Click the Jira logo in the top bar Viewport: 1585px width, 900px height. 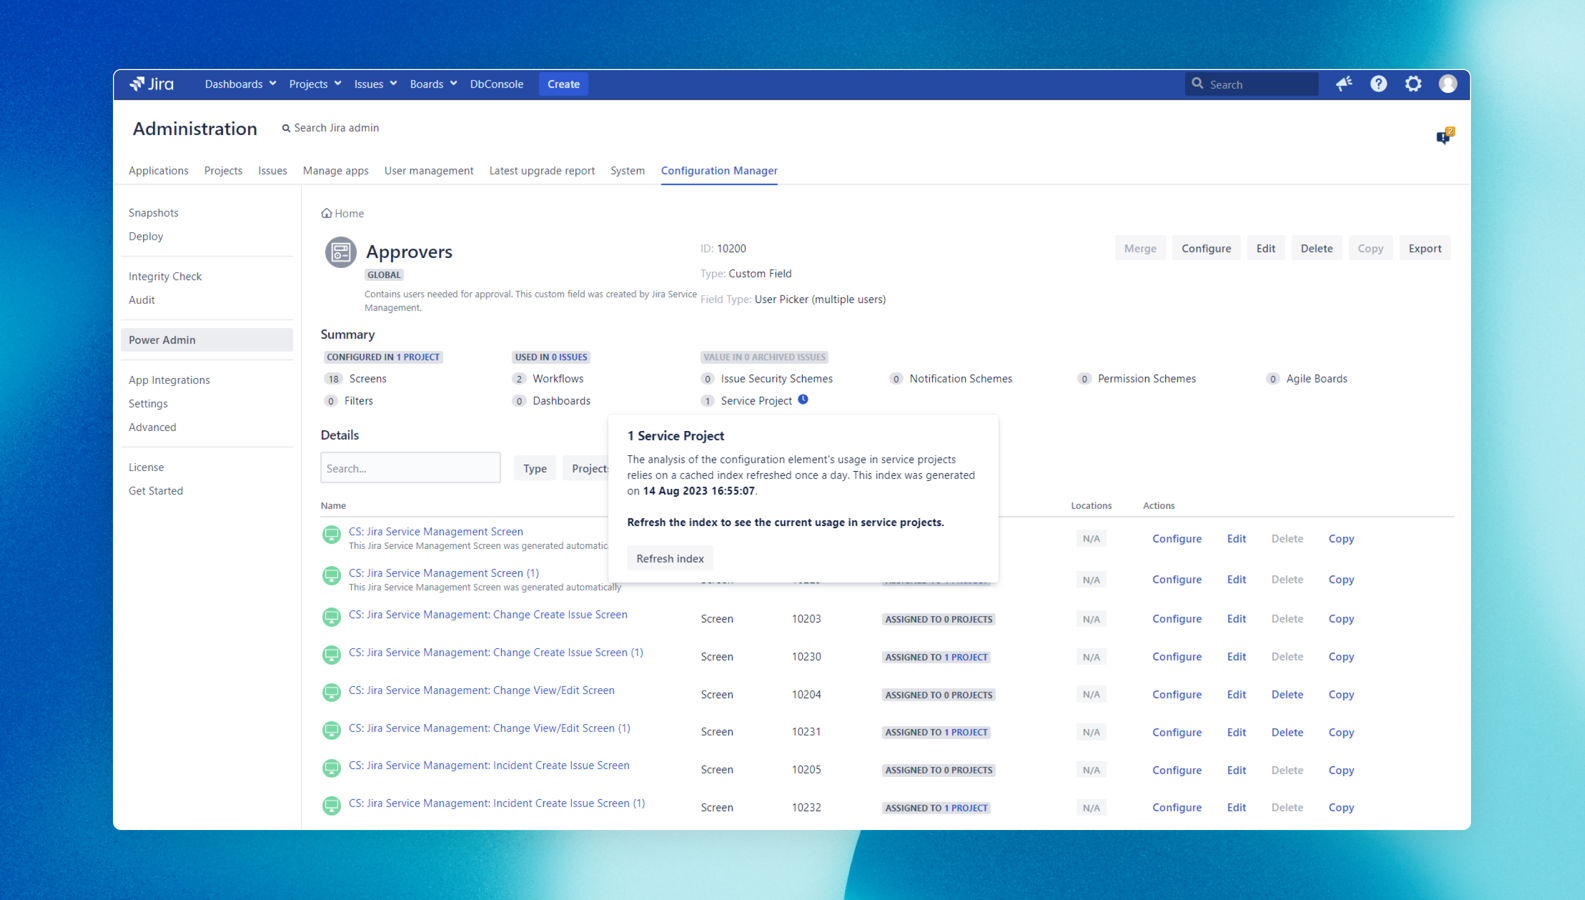pyautogui.click(x=152, y=84)
